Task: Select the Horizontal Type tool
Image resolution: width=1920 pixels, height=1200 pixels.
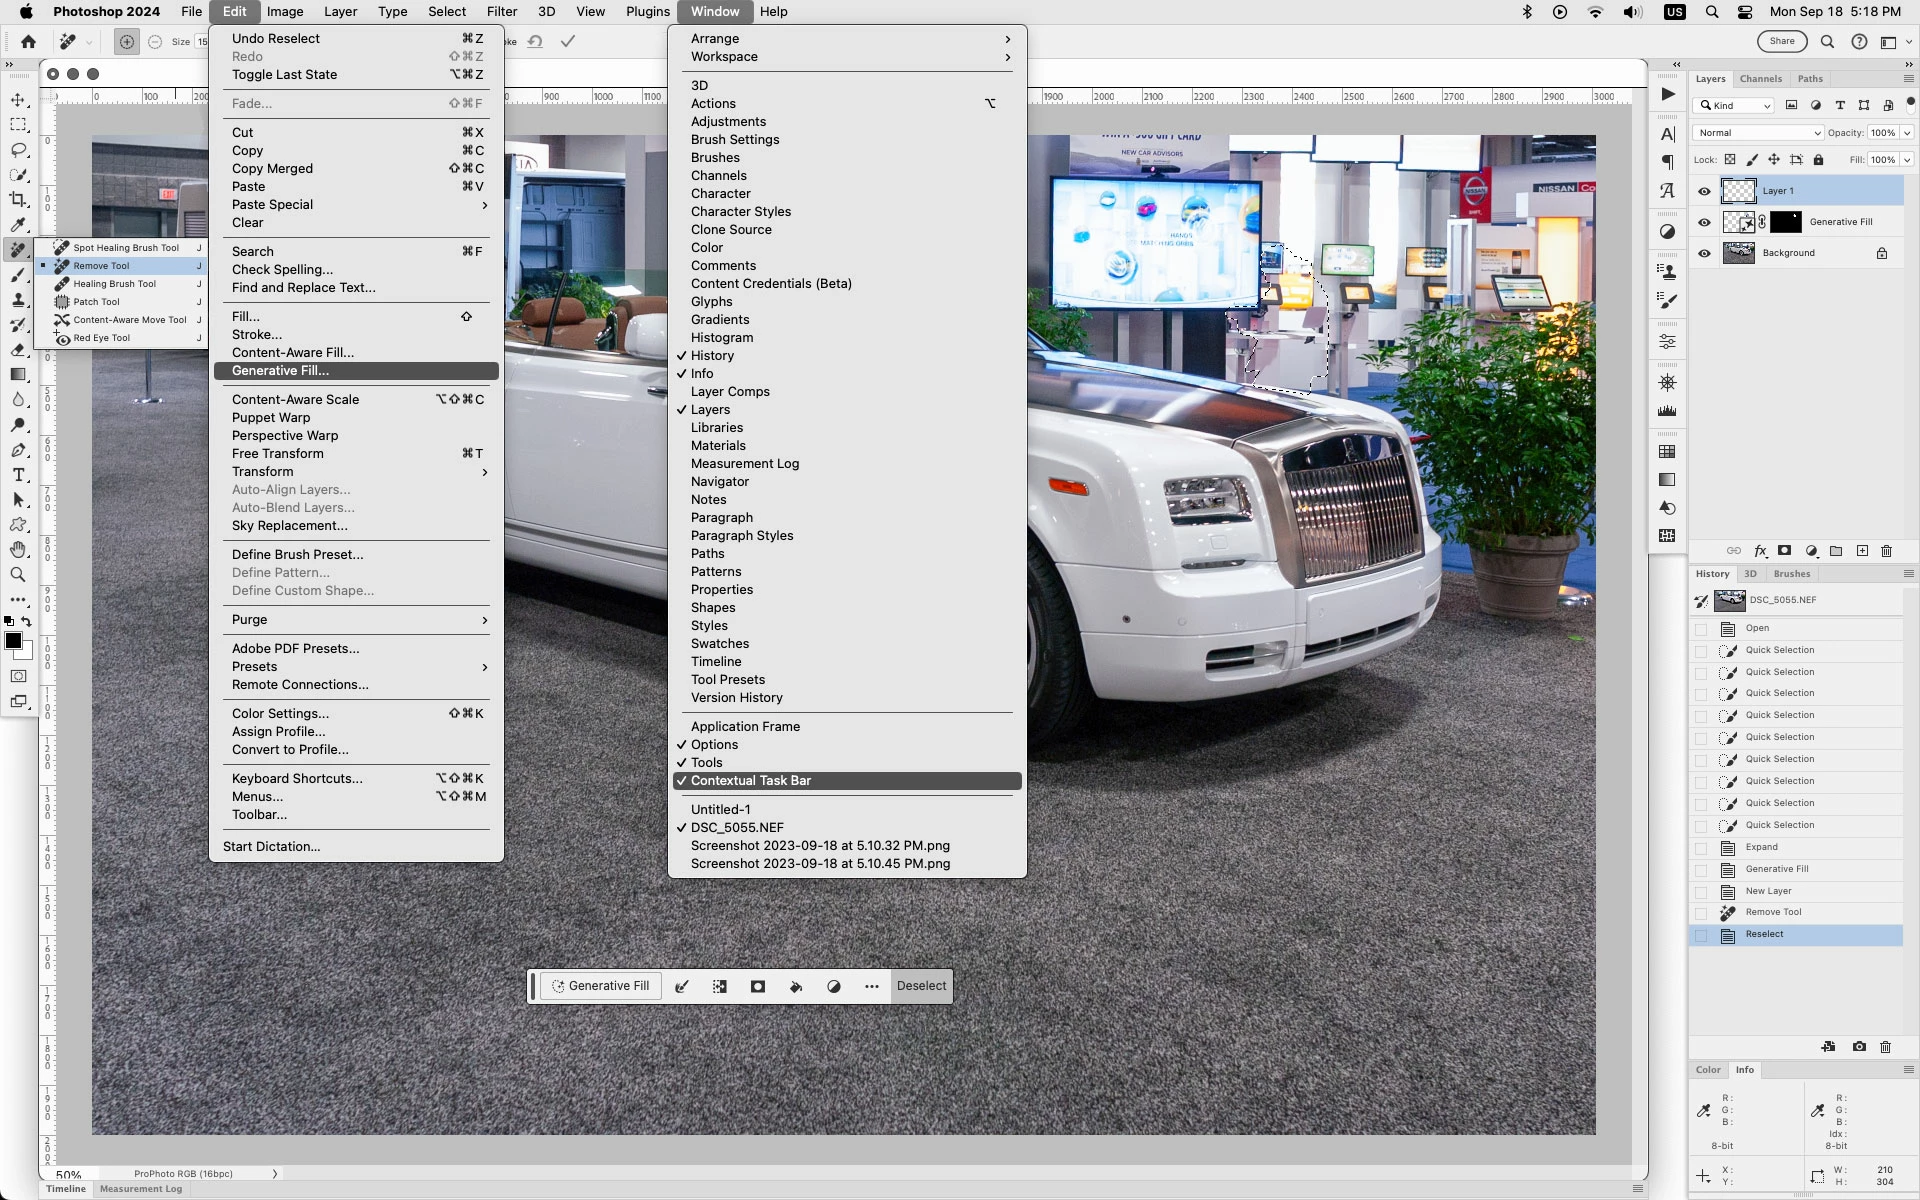Action: pos(18,475)
